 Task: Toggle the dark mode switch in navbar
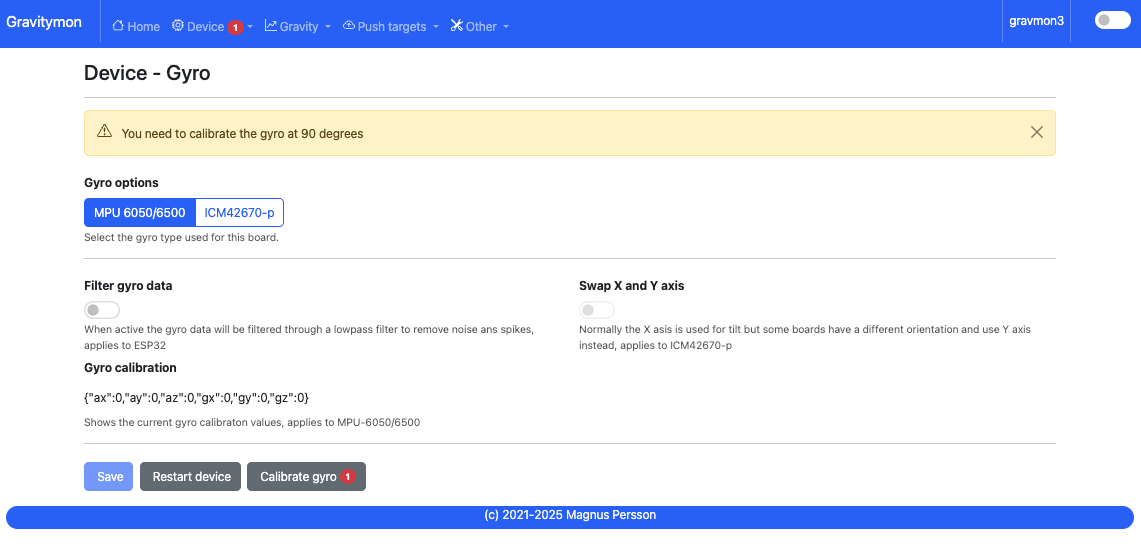1112,20
